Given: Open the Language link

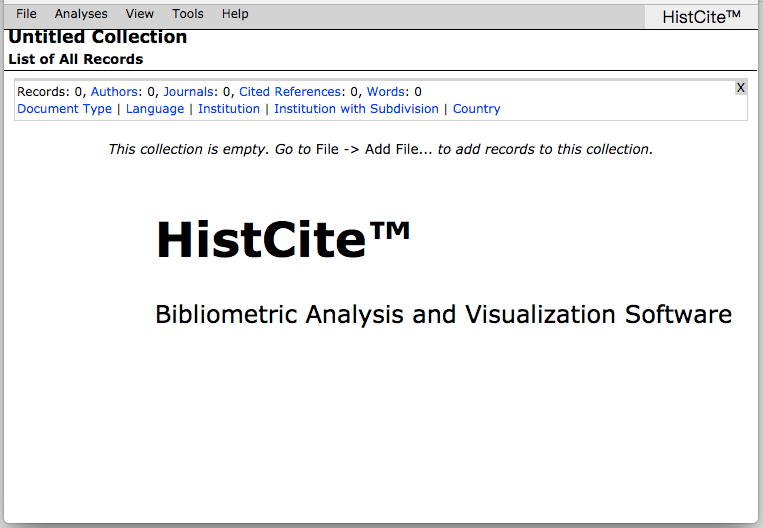Looking at the screenshot, I should tap(155, 109).
